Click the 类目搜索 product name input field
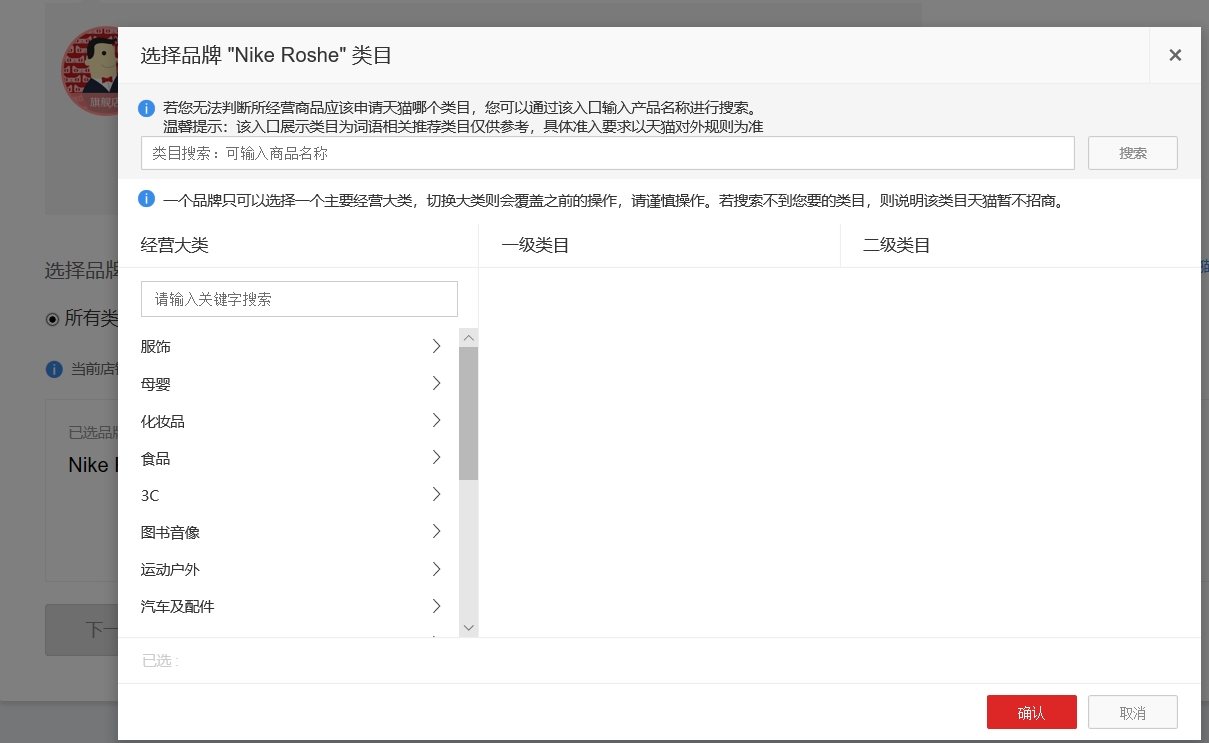The width and height of the screenshot is (1209, 743). coord(607,152)
